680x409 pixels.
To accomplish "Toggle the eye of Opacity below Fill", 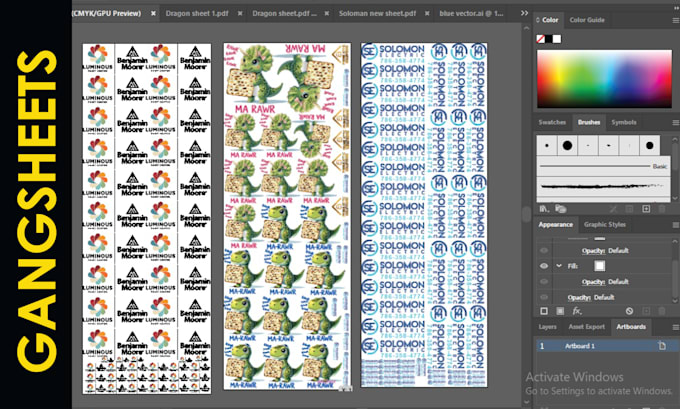I will coord(544,281).
